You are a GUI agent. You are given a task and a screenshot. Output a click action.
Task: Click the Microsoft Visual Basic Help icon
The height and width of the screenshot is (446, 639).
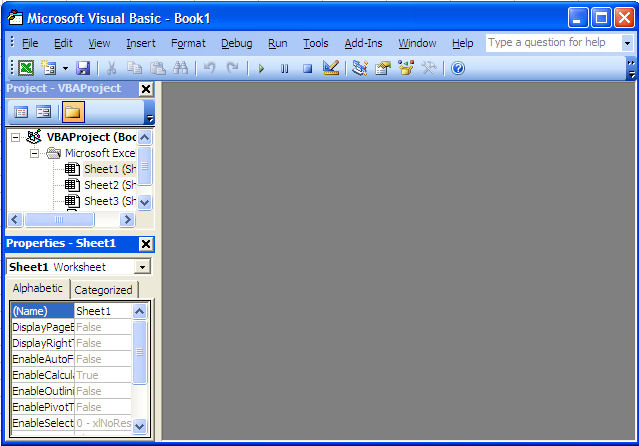458,68
